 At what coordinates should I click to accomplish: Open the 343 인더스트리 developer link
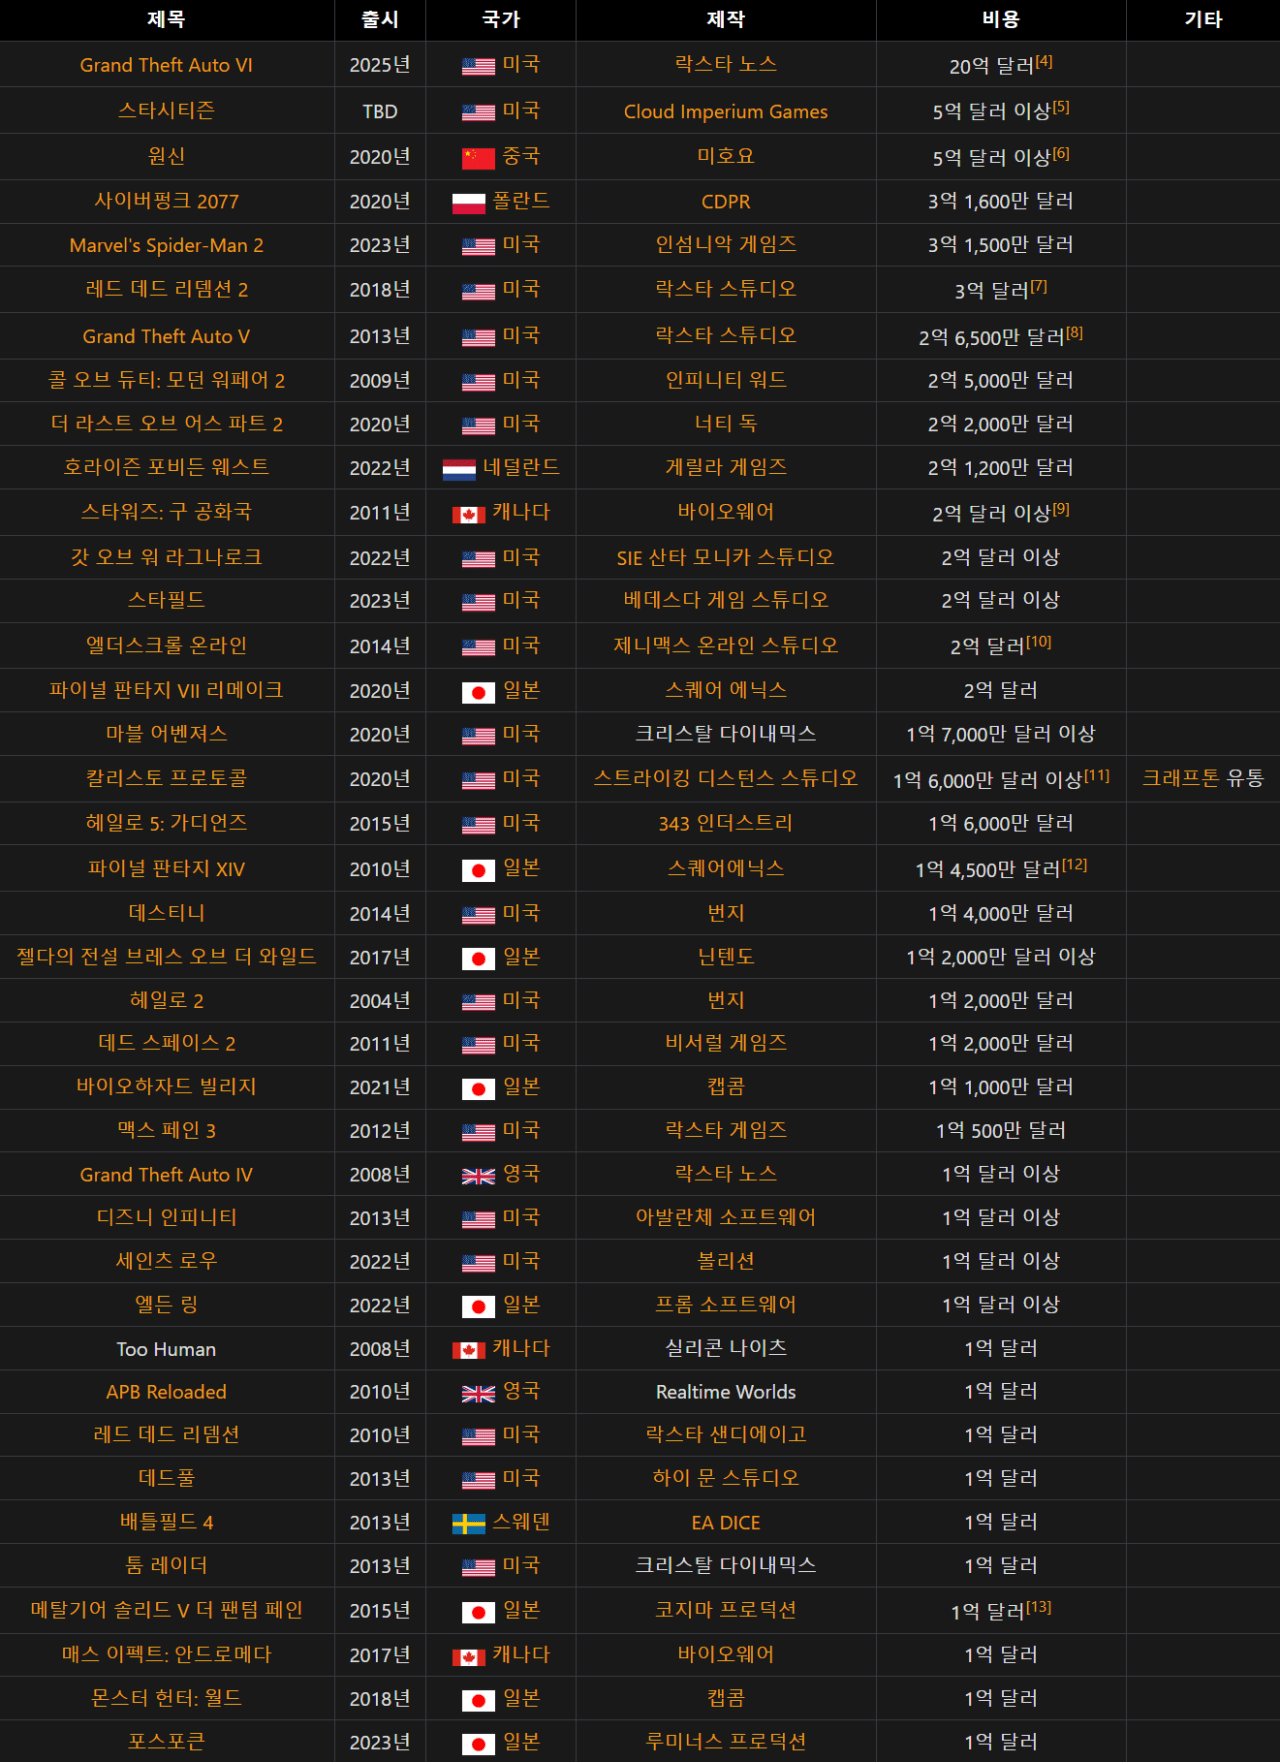tap(726, 823)
